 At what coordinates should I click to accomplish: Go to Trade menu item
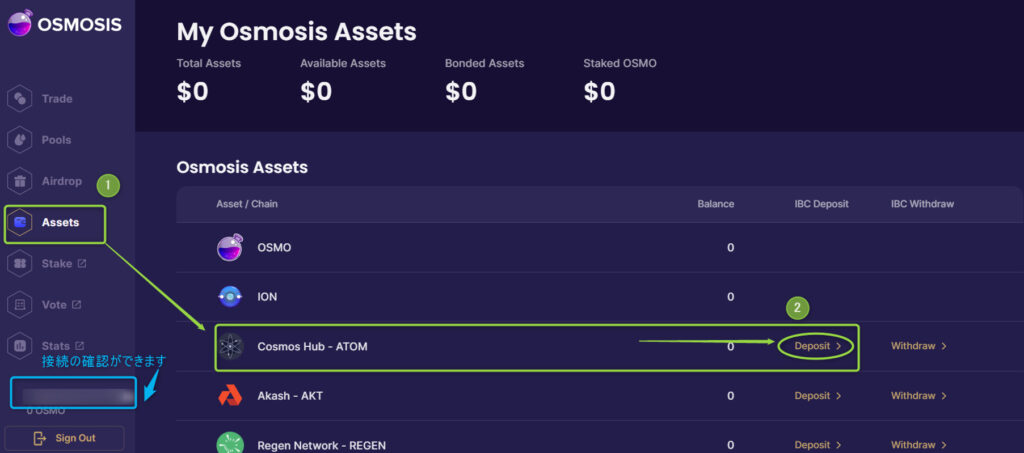(57, 99)
